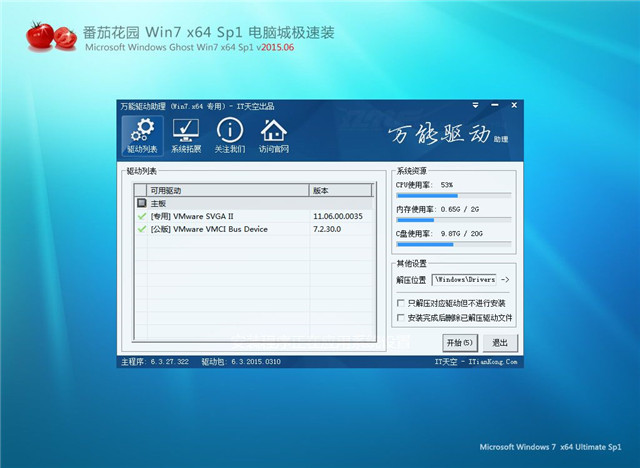Image resolution: width=640 pixels, height=468 pixels.
Task: Toggle check for VMware VMCI Bus Device
Action: [x=142, y=229]
